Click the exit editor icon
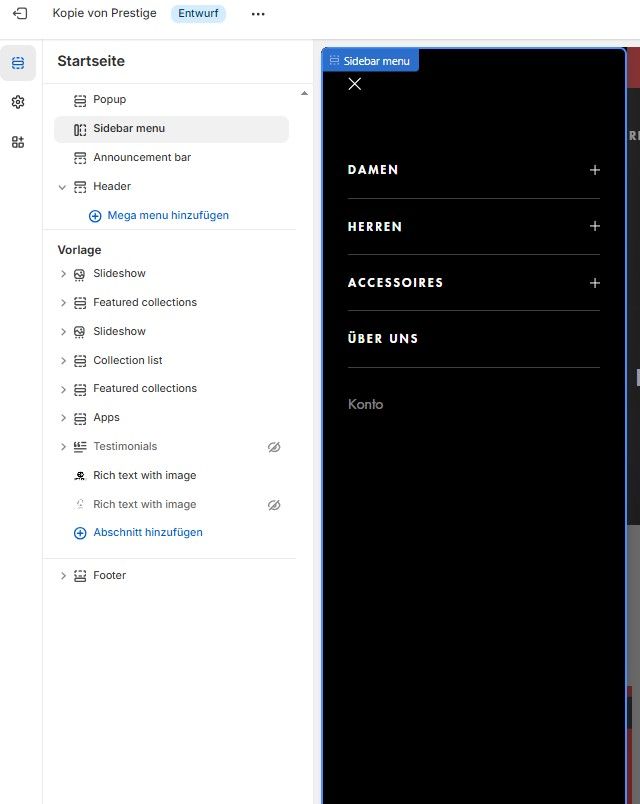Image resolution: width=640 pixels, height=804 pixels. (19, 14)
